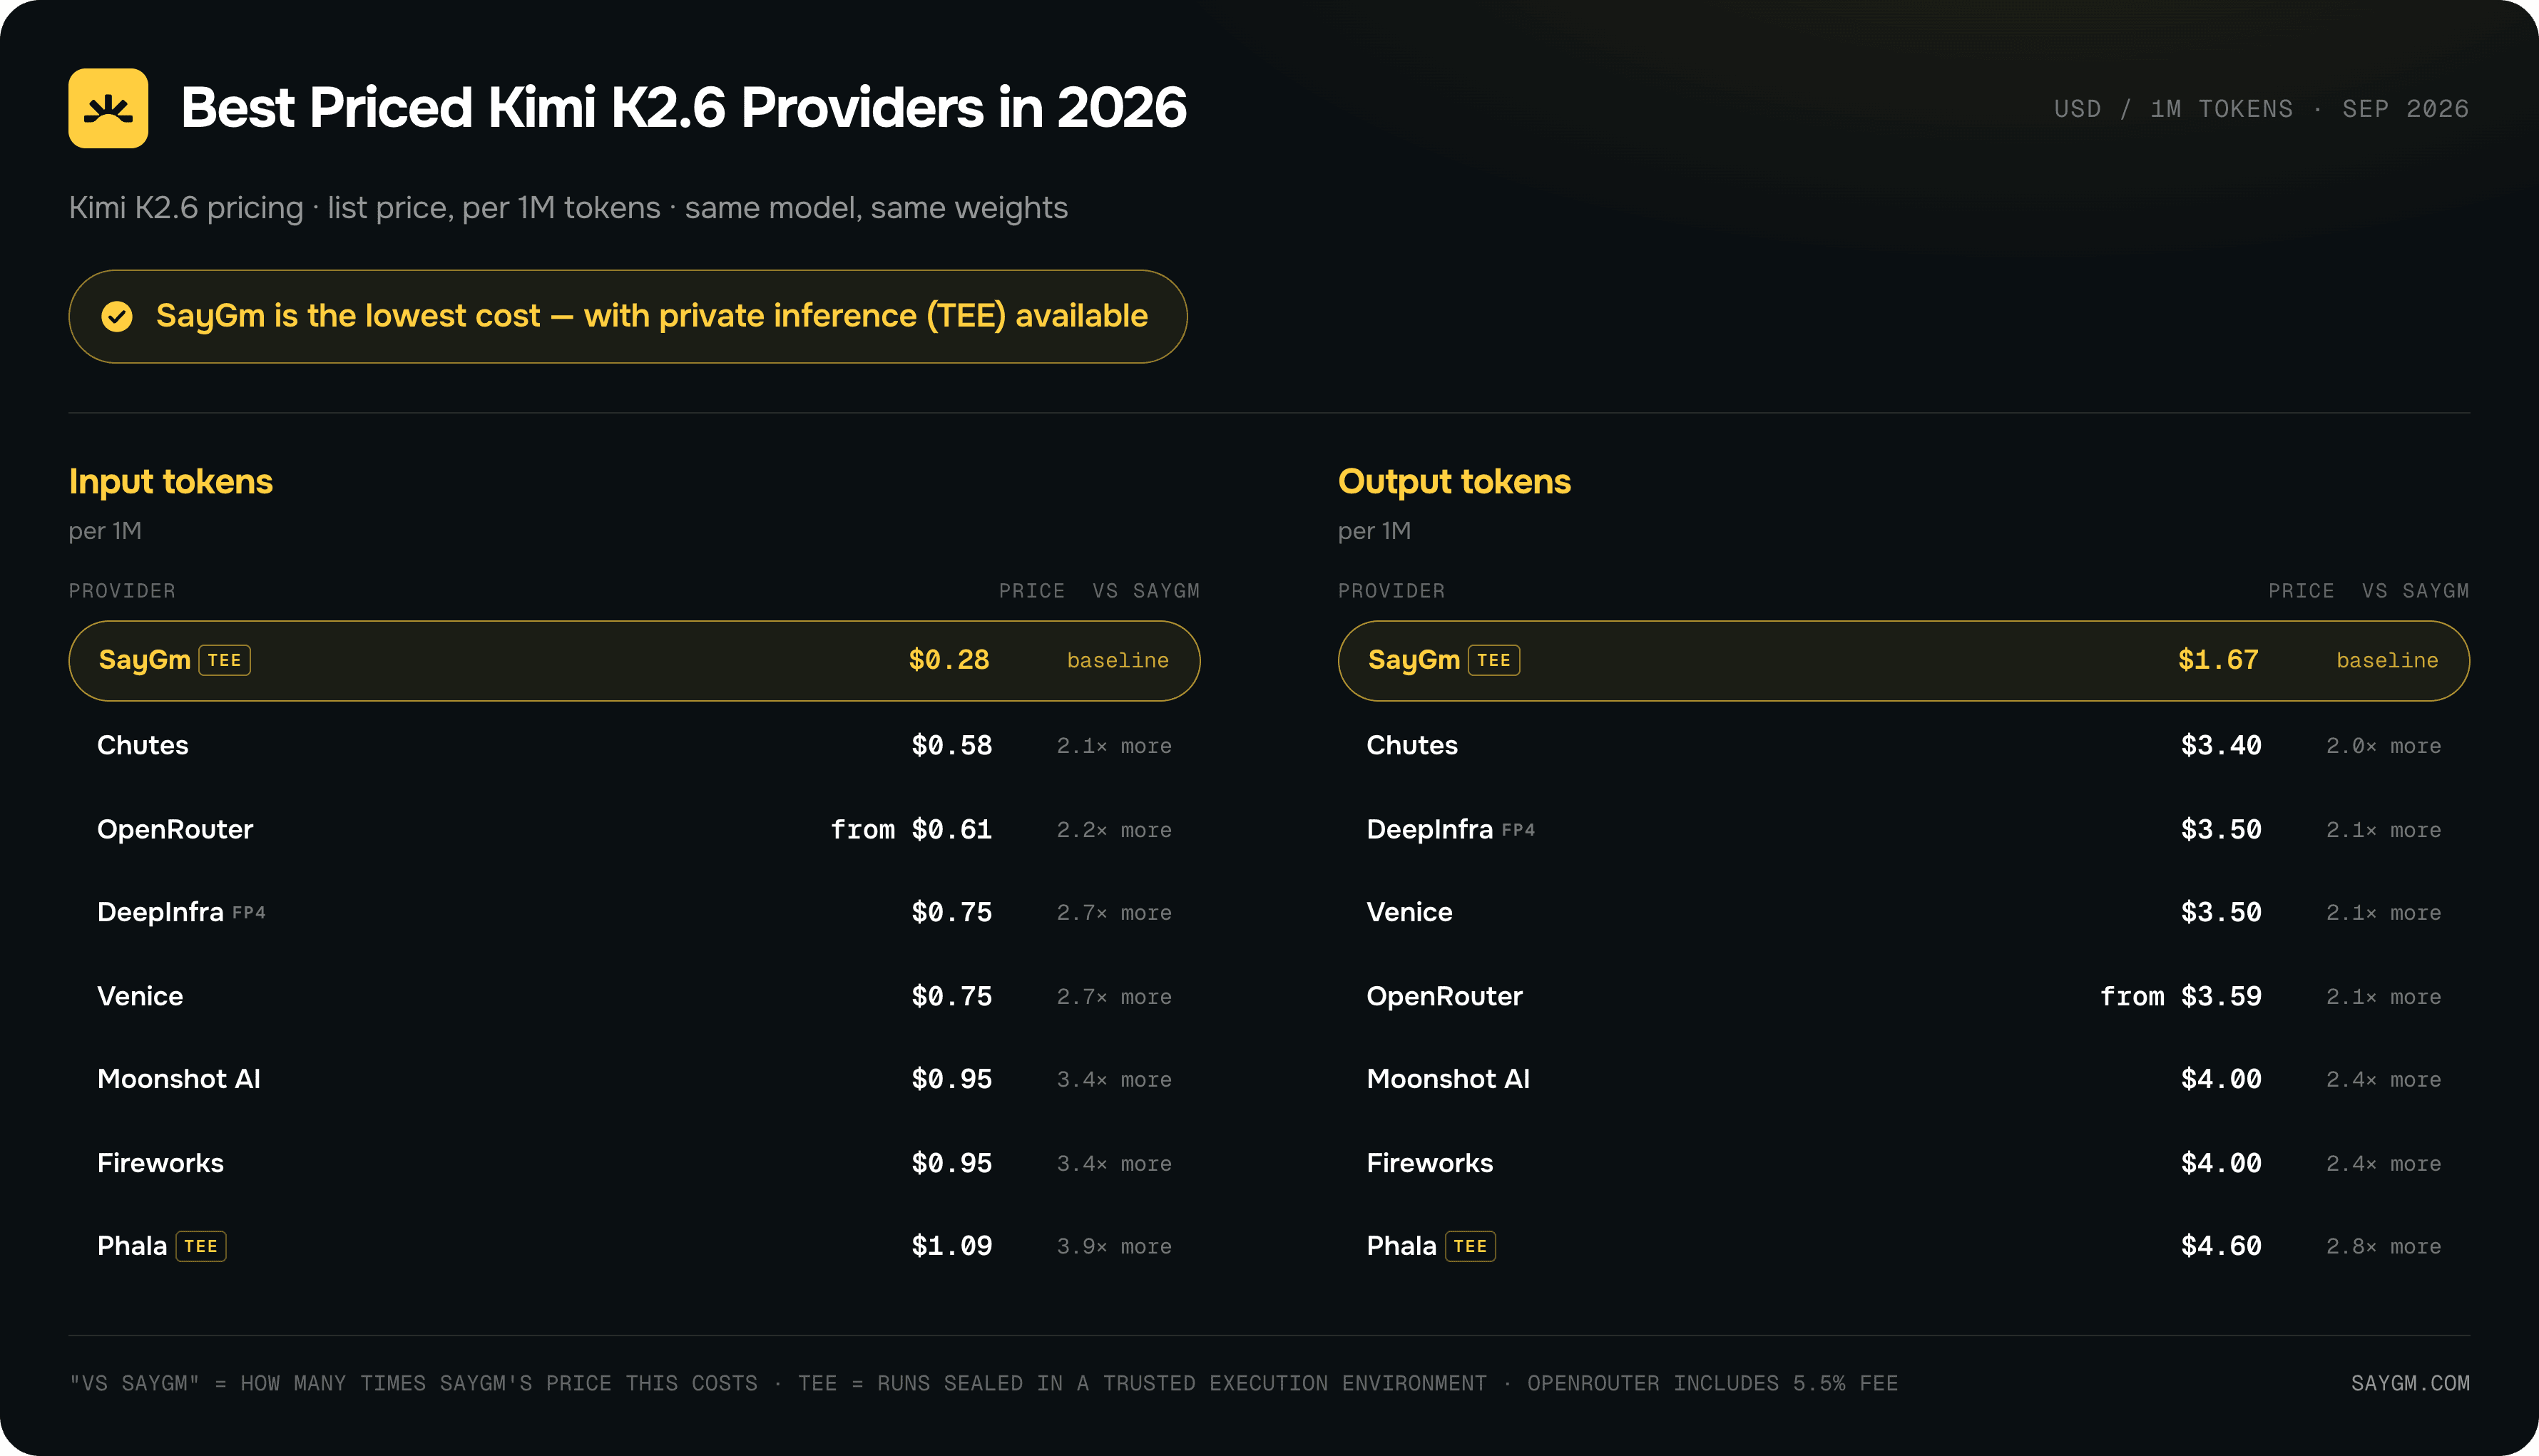2539x1456 pixels.
Task: Click '2.1× more' in the Chutes input row
Action: coord(1114,747)
